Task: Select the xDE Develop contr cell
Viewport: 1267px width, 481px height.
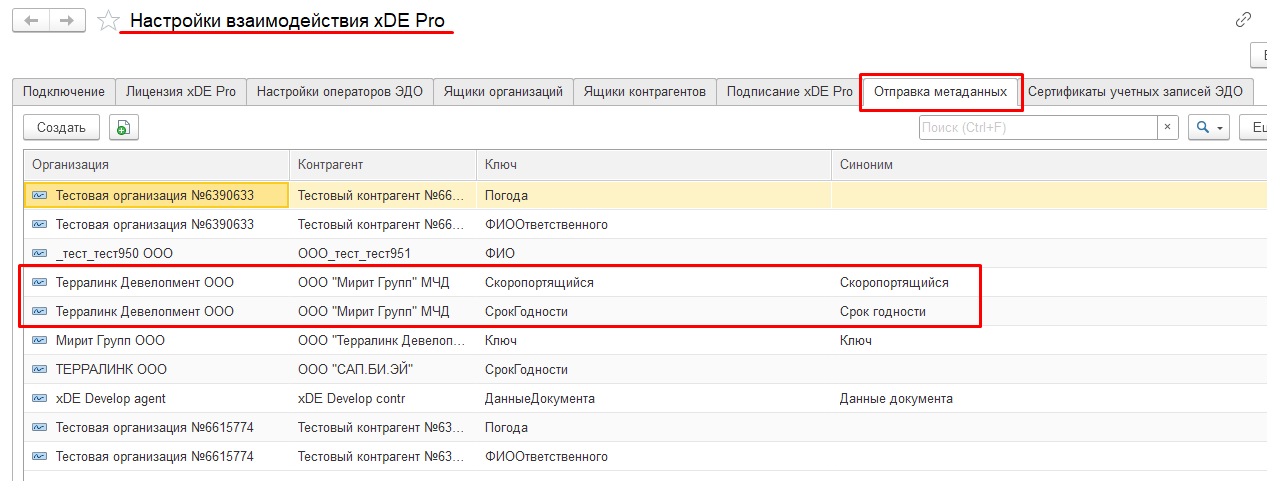Action: pyautogui.click(x=383, y=398)
